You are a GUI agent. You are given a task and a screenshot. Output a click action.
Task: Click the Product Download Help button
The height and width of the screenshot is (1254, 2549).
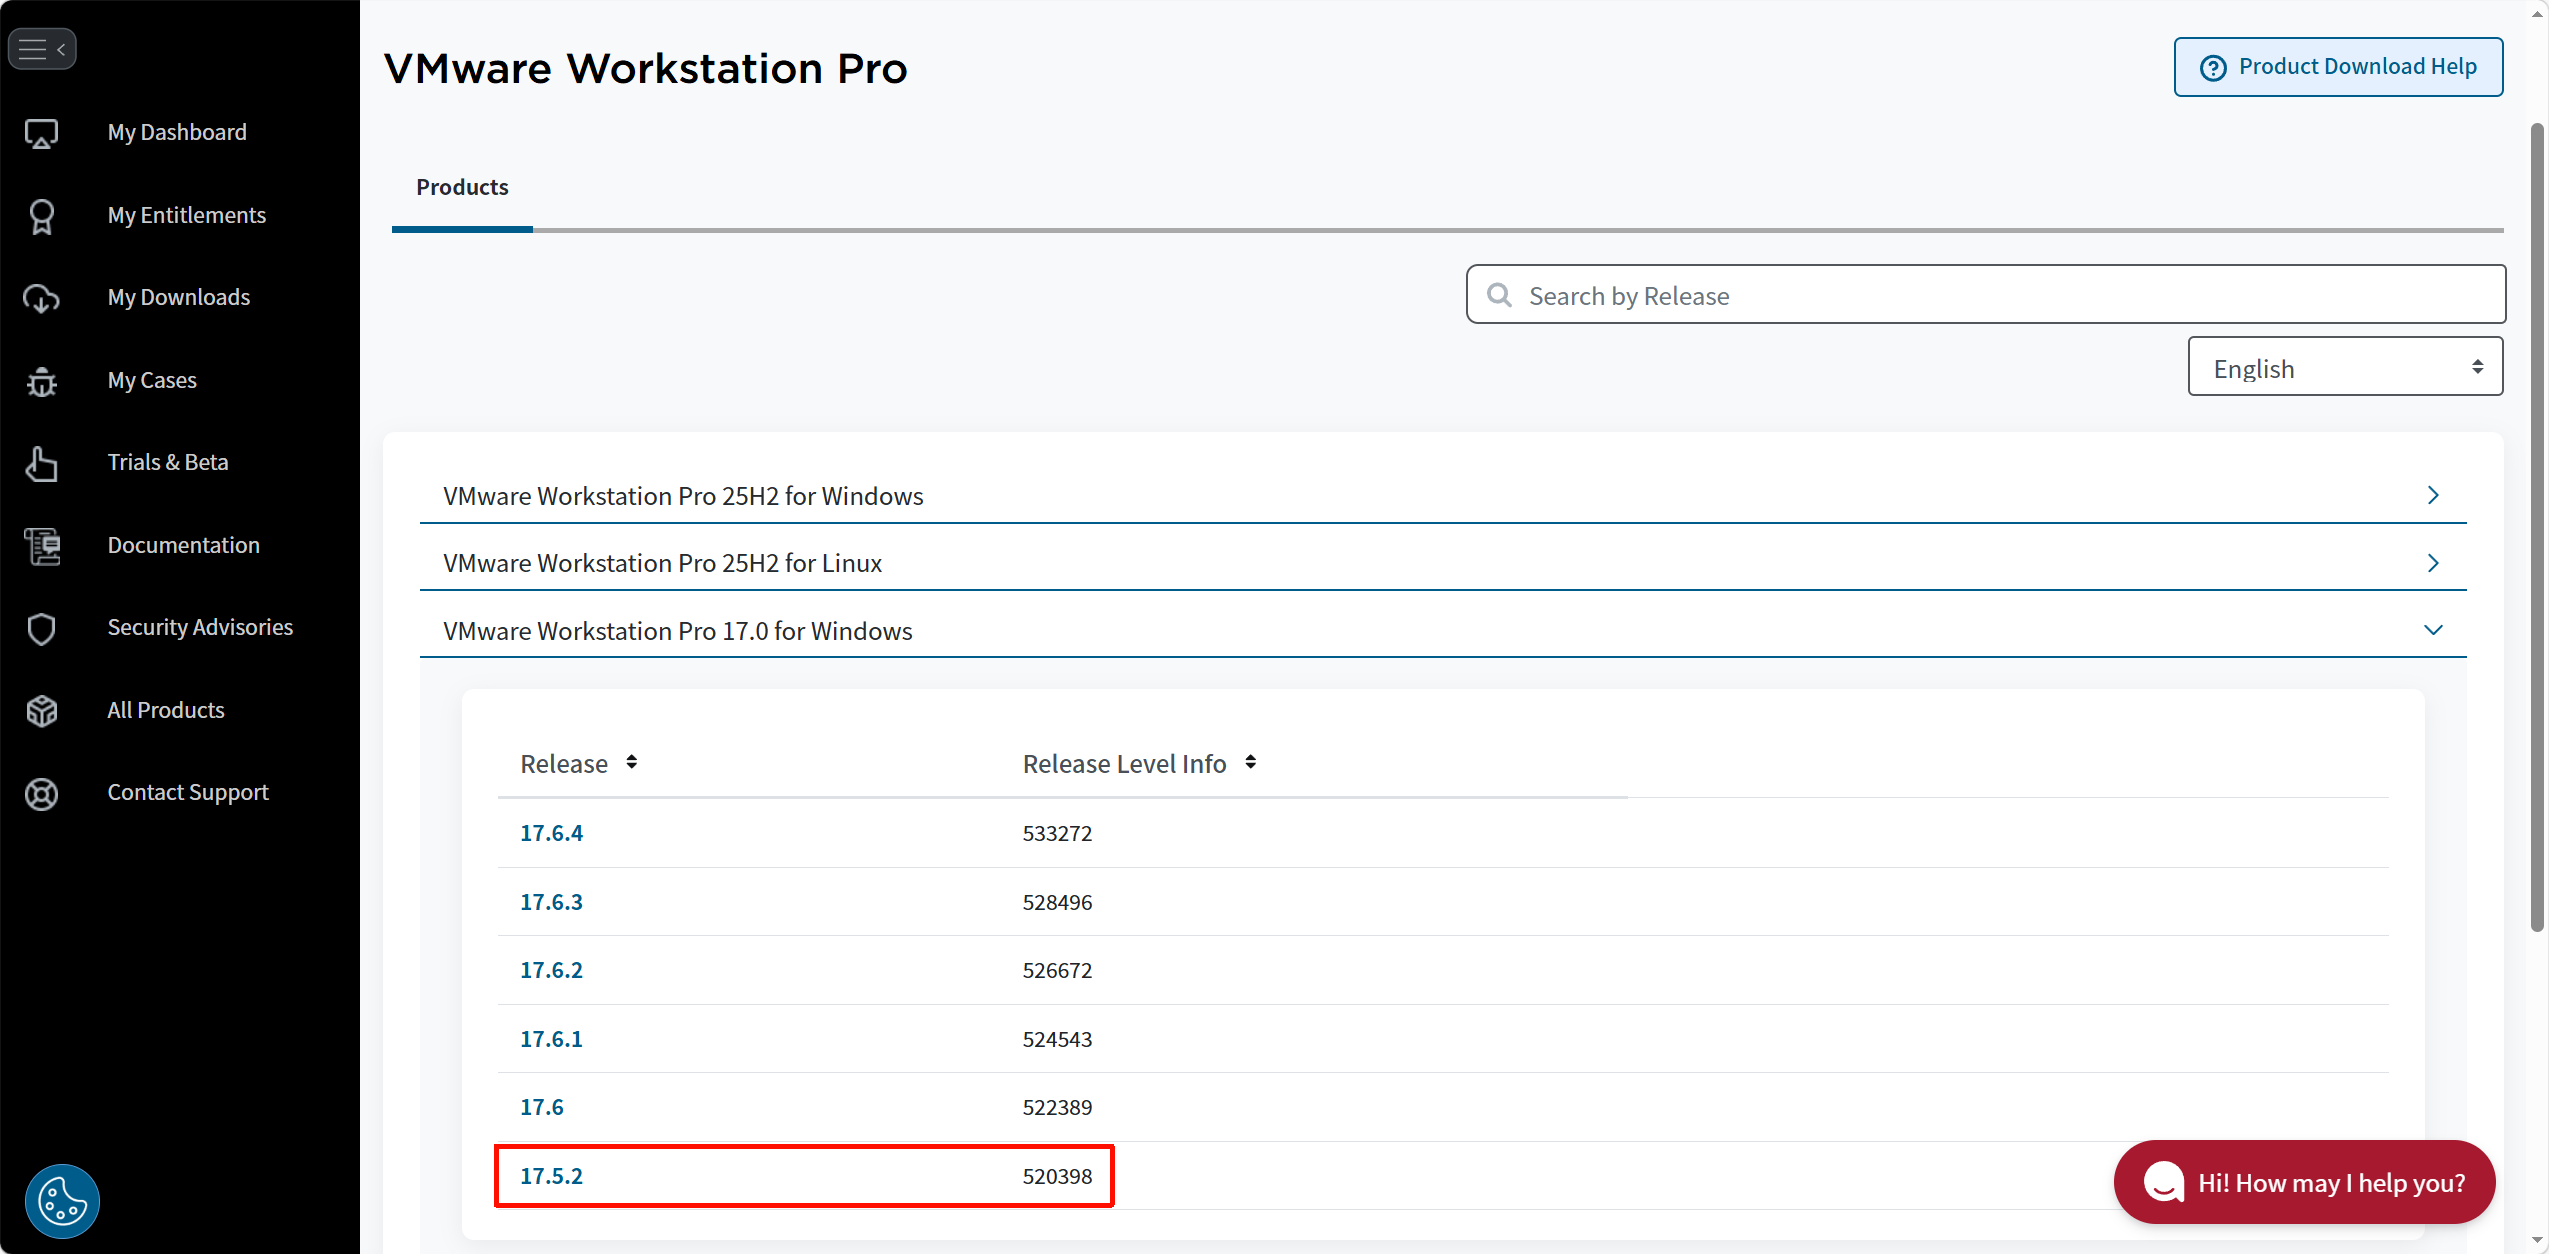tap(2337, 67)
